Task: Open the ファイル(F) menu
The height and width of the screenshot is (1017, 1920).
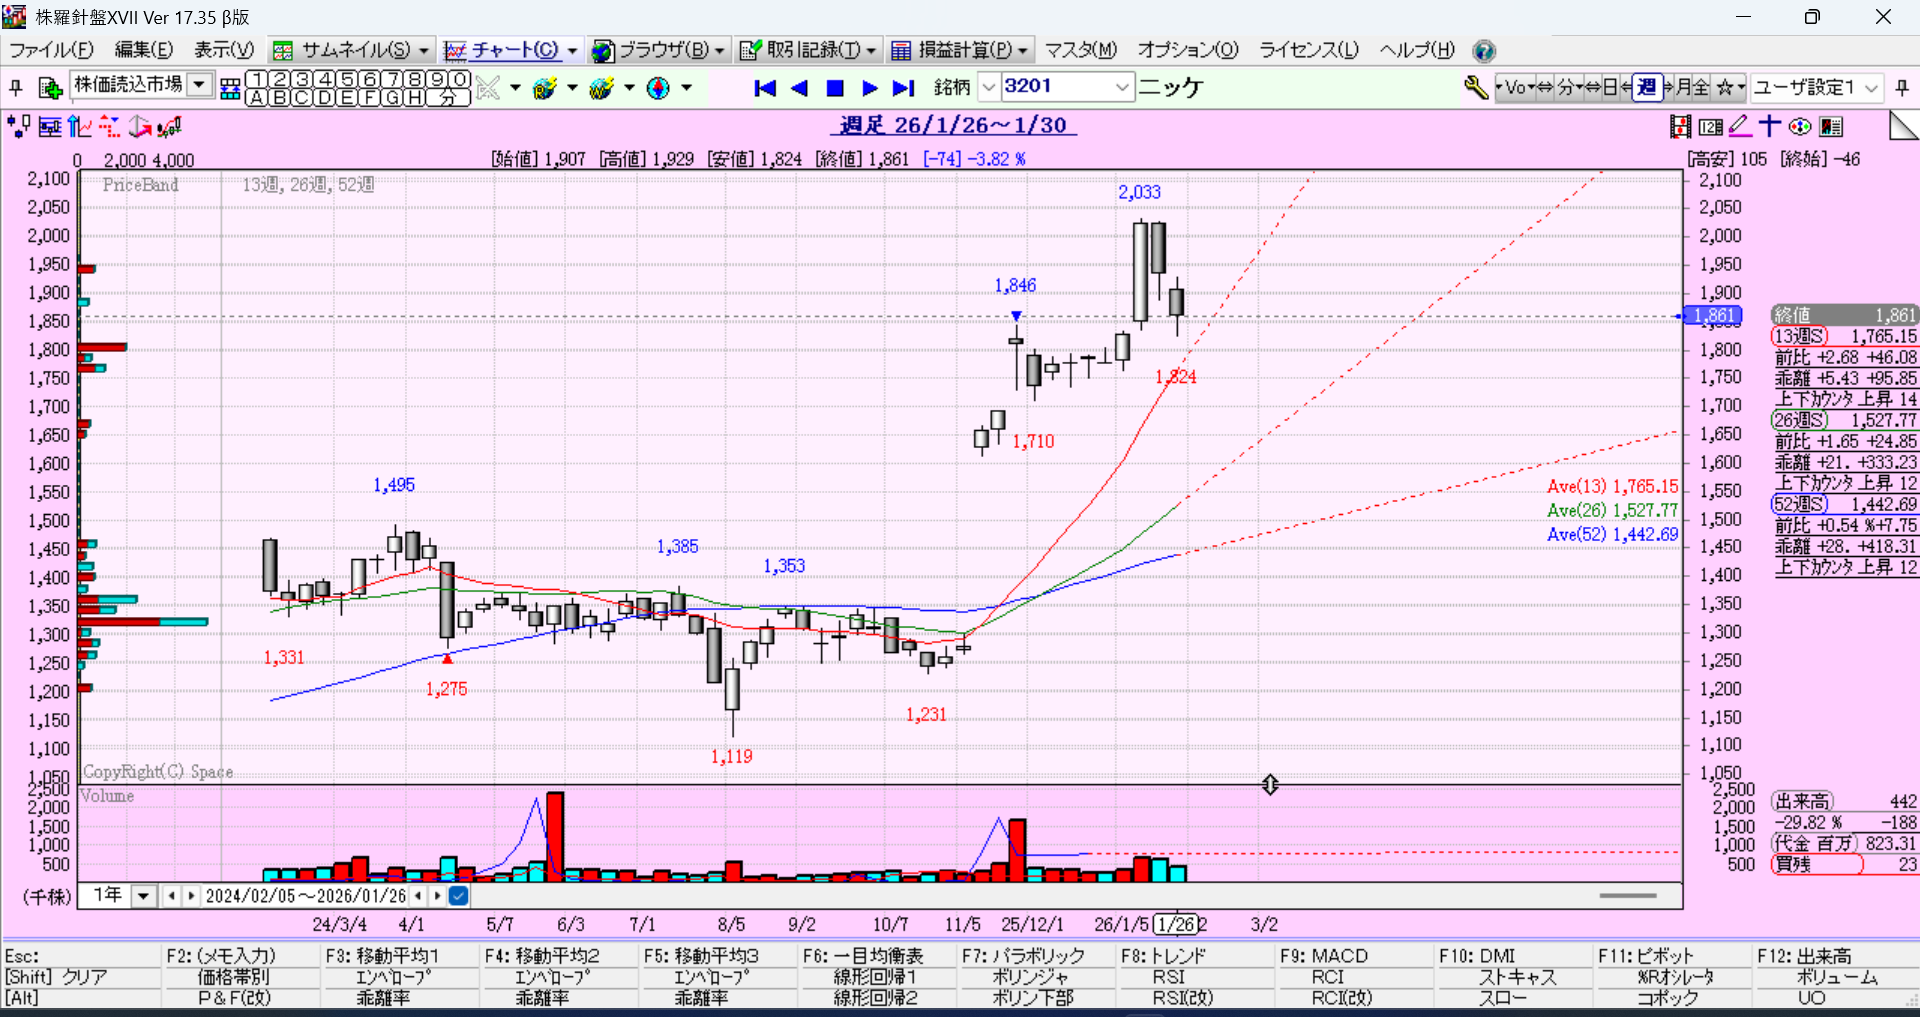Action: (51, 50)
